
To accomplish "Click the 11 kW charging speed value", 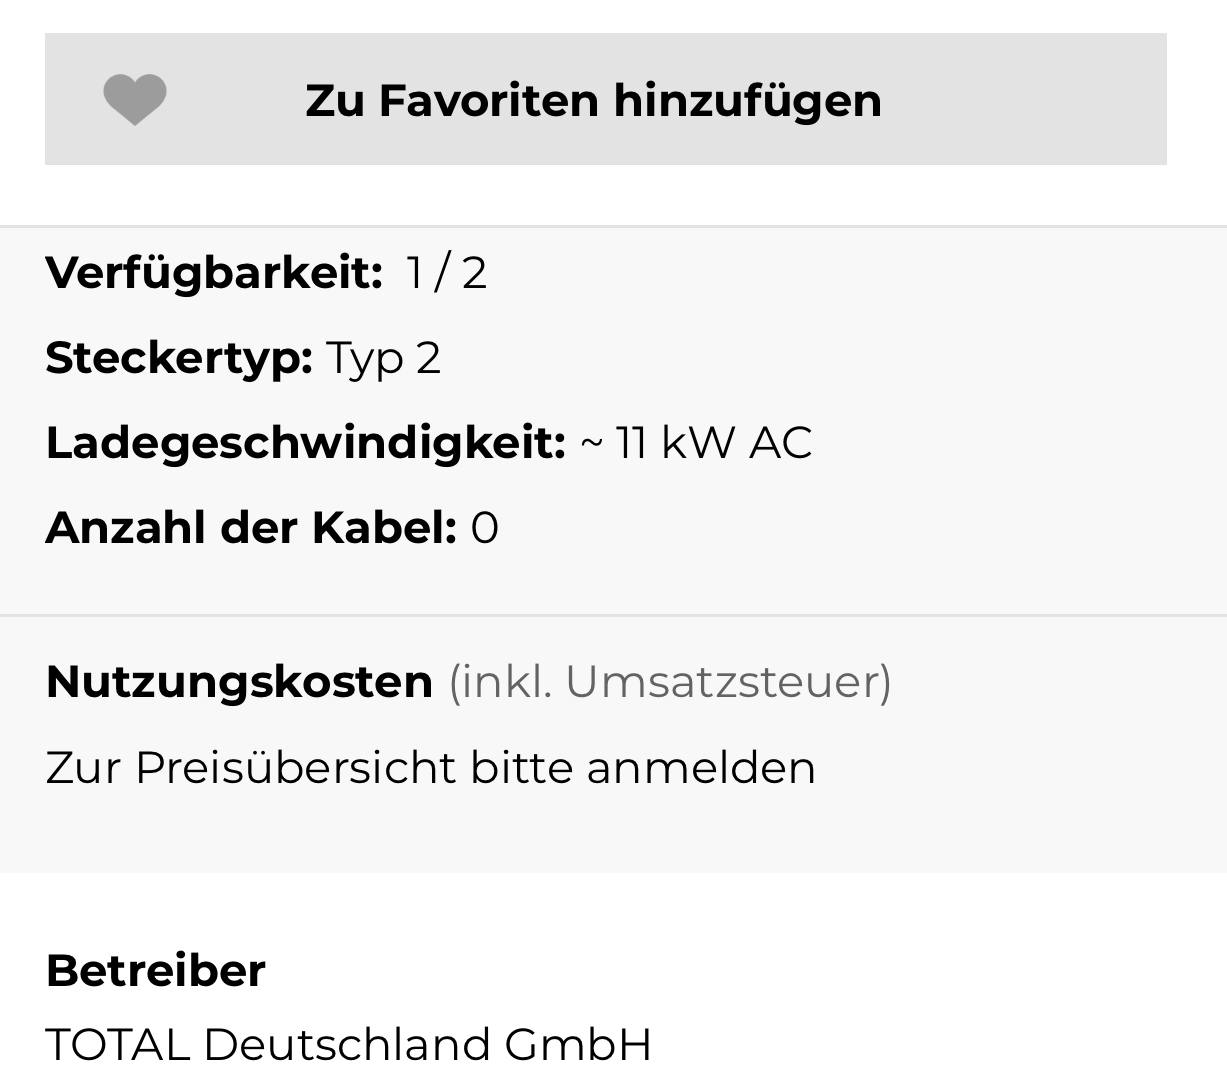I will tap(674, 443).
